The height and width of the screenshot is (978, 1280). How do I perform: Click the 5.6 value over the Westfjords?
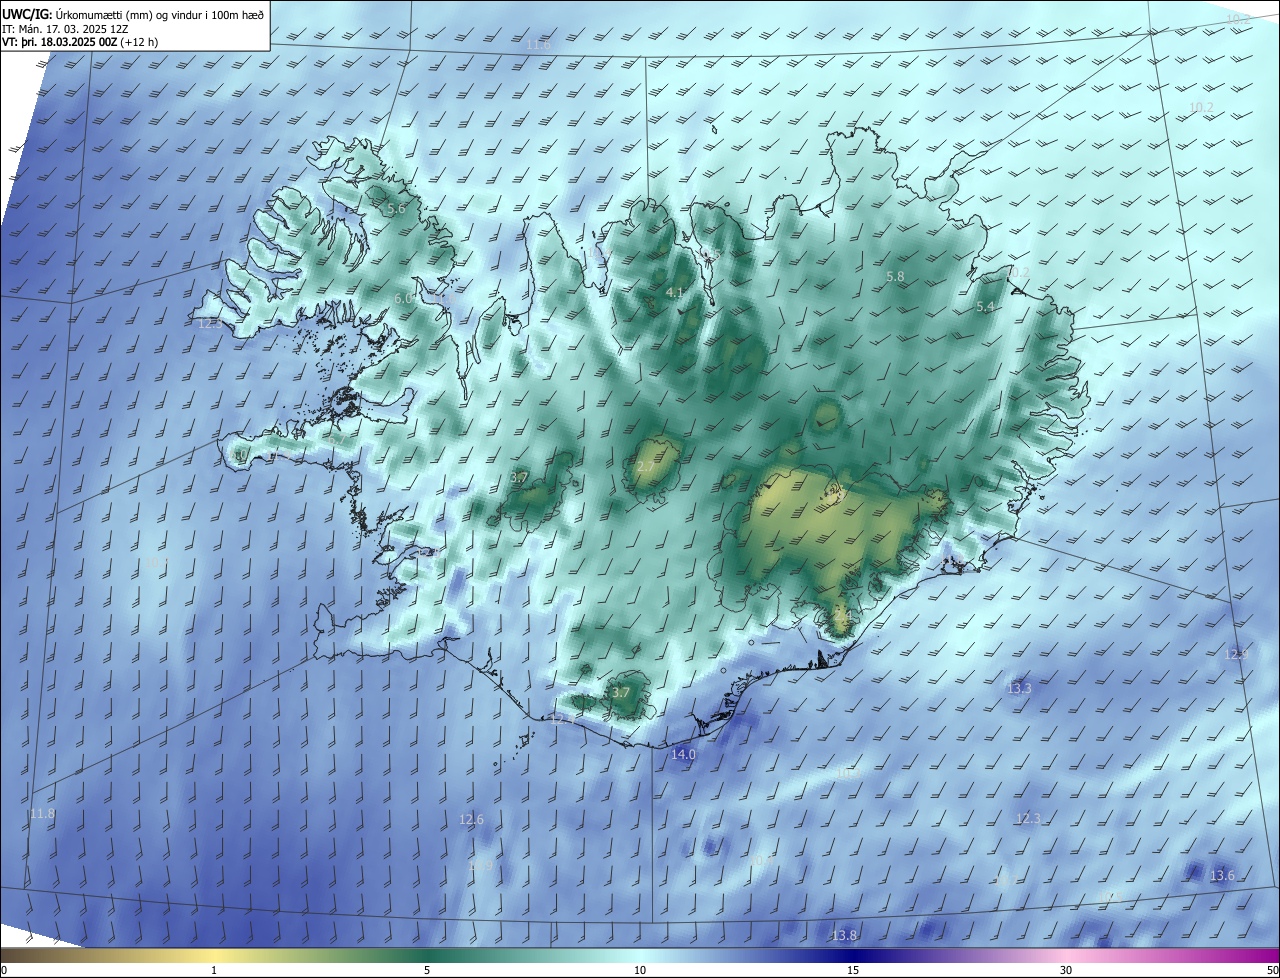(x=396, y=209)
